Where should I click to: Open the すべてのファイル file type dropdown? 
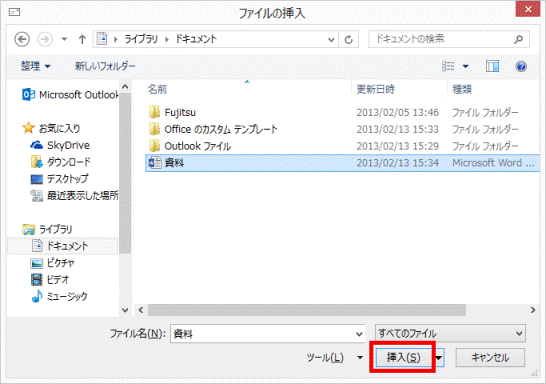pos(451,334)
